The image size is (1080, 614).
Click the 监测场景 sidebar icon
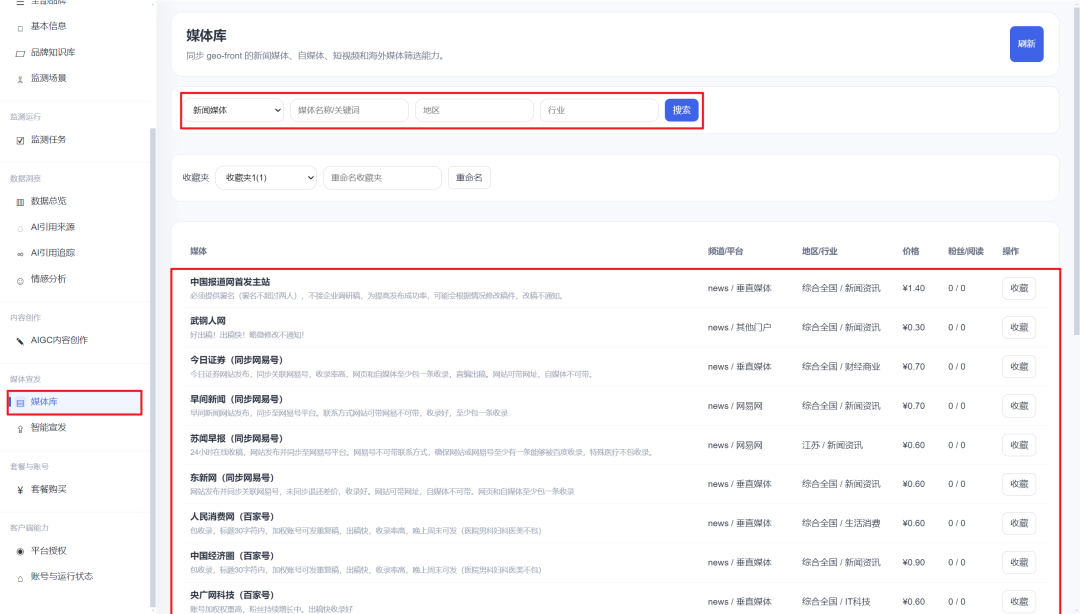20,79
